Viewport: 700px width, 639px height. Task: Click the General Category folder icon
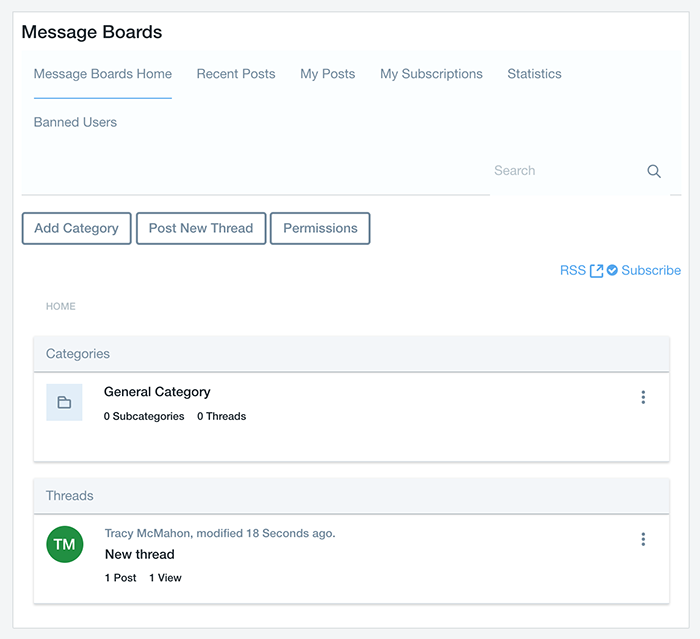pyautogui.click(x=64, y=402)
